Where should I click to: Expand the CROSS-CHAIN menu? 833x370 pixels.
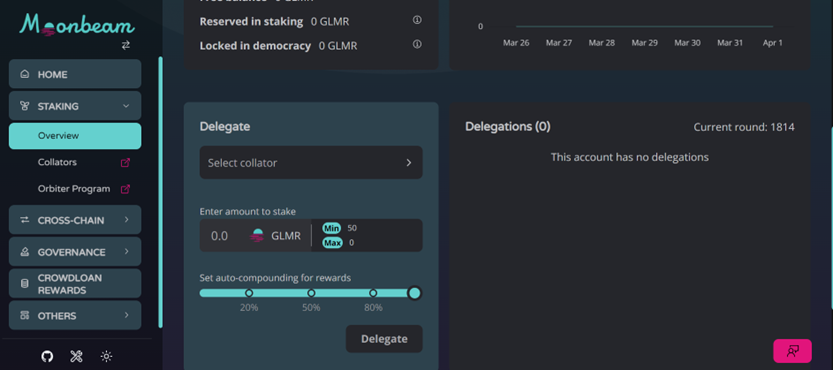coord(75,220)
